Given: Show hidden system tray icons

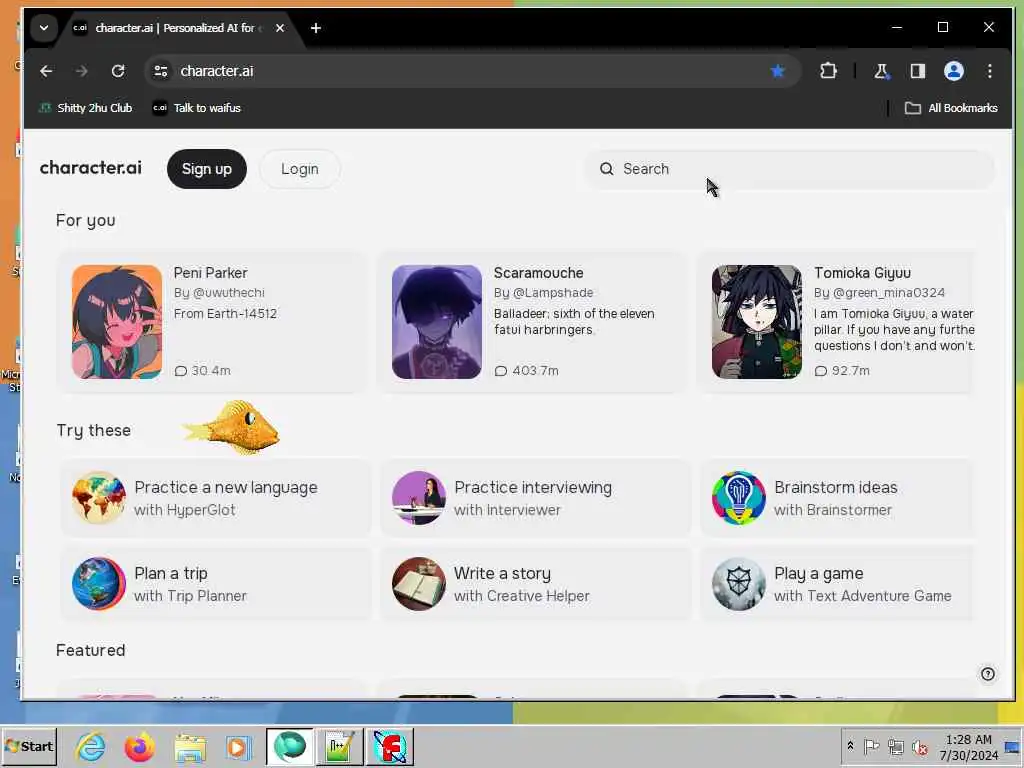Looking at the screenshot, I should click(x=850, y=746).
